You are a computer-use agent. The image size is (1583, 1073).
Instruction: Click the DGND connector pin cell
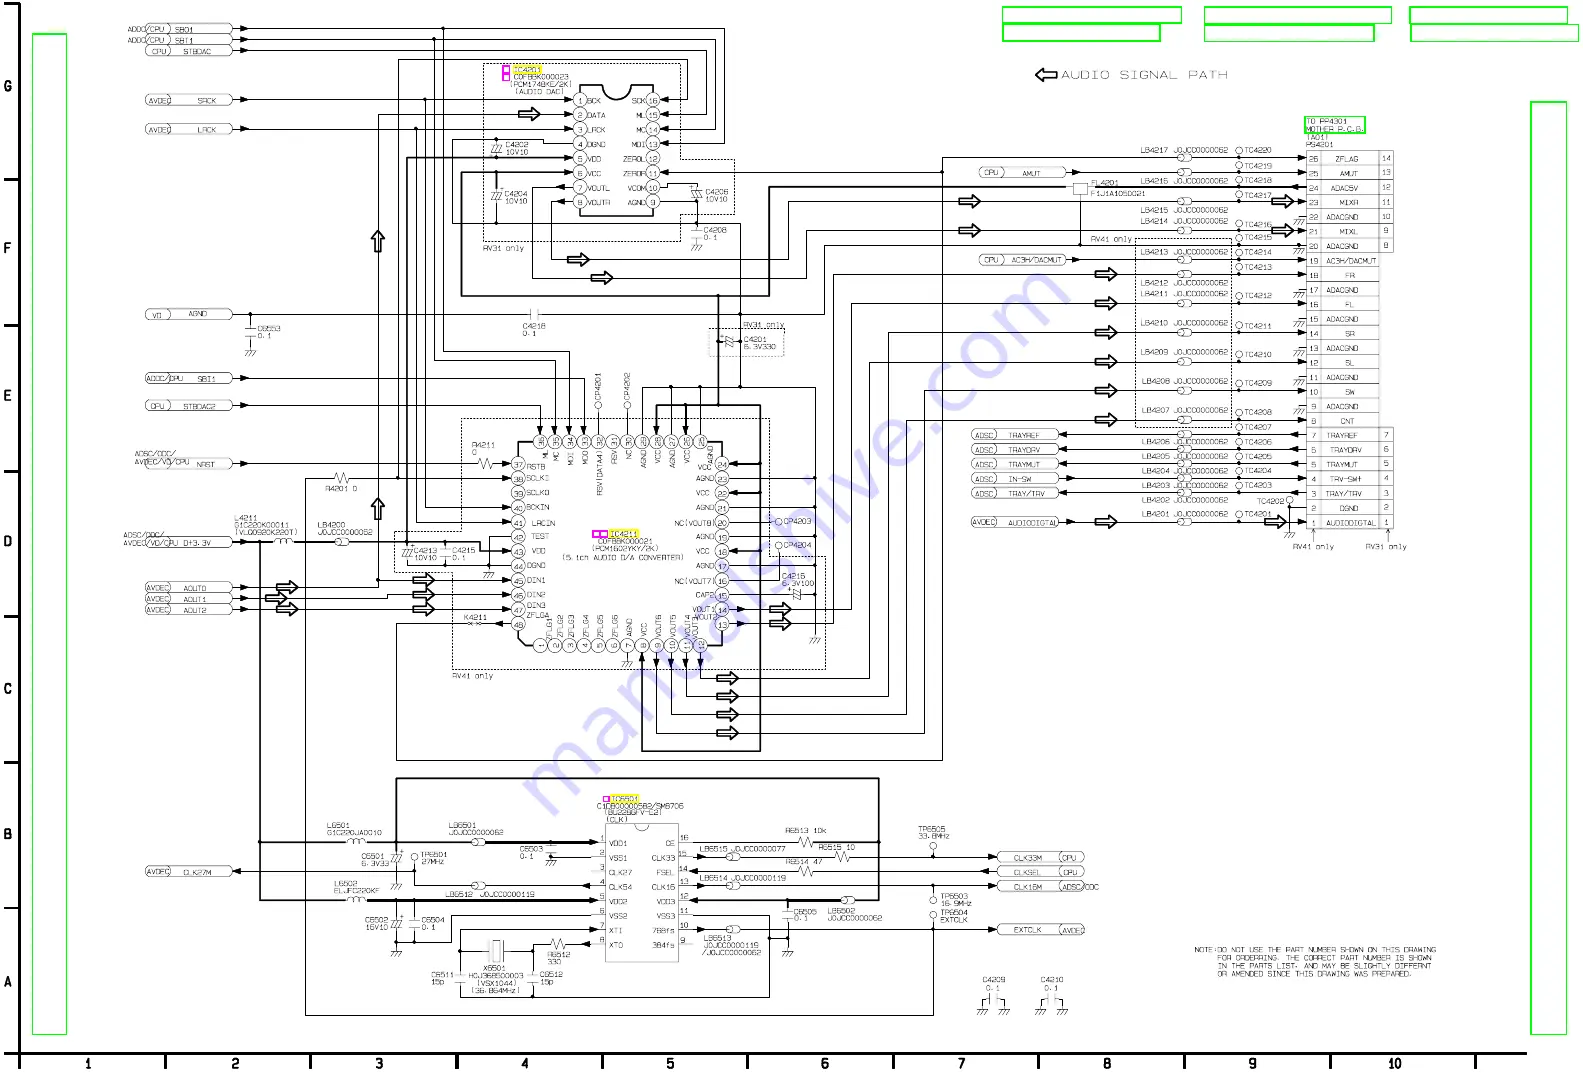point(1350,508)
